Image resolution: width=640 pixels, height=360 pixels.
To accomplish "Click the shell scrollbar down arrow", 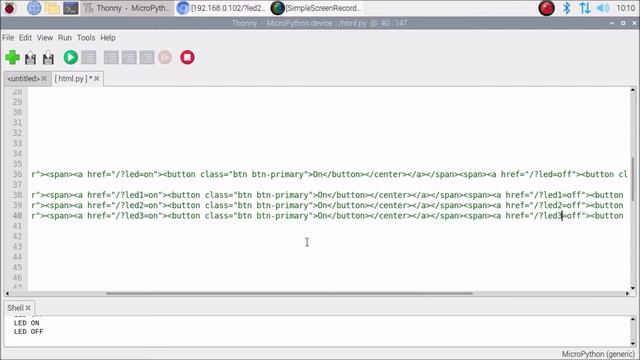I will pyautogui.click(x=633, y=344).
